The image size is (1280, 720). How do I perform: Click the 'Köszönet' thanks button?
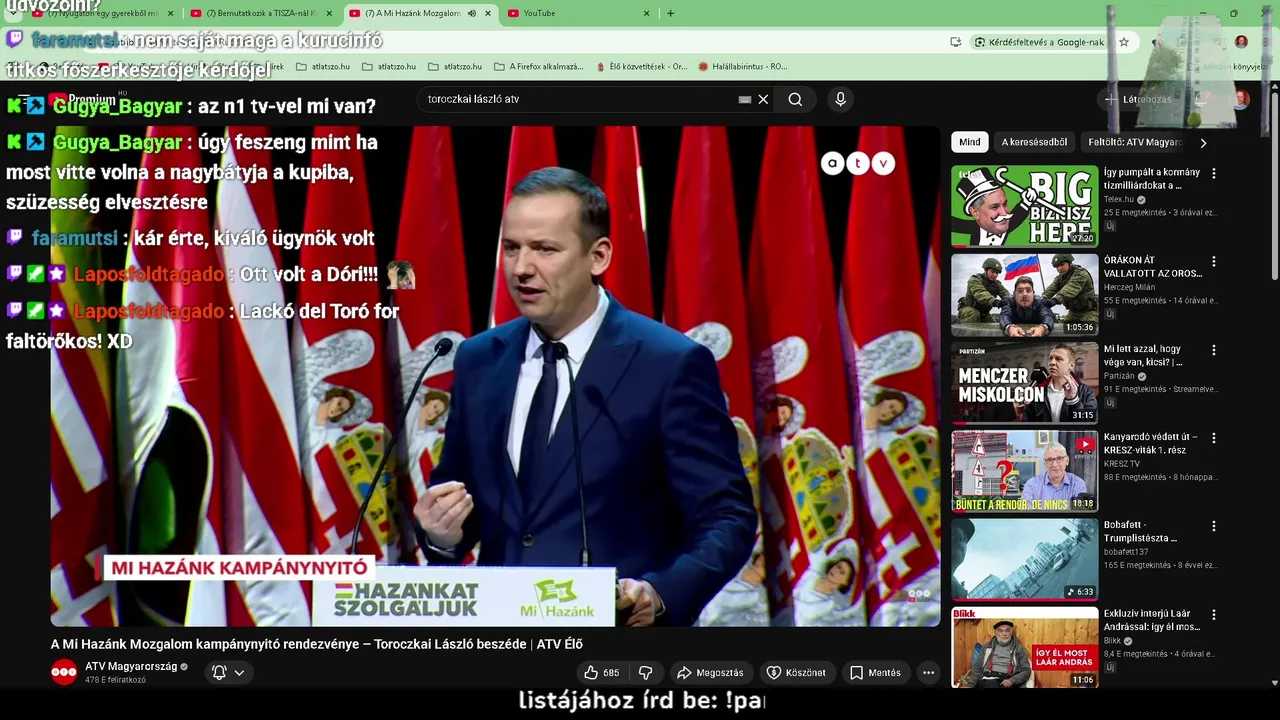[x=797, y=673]
